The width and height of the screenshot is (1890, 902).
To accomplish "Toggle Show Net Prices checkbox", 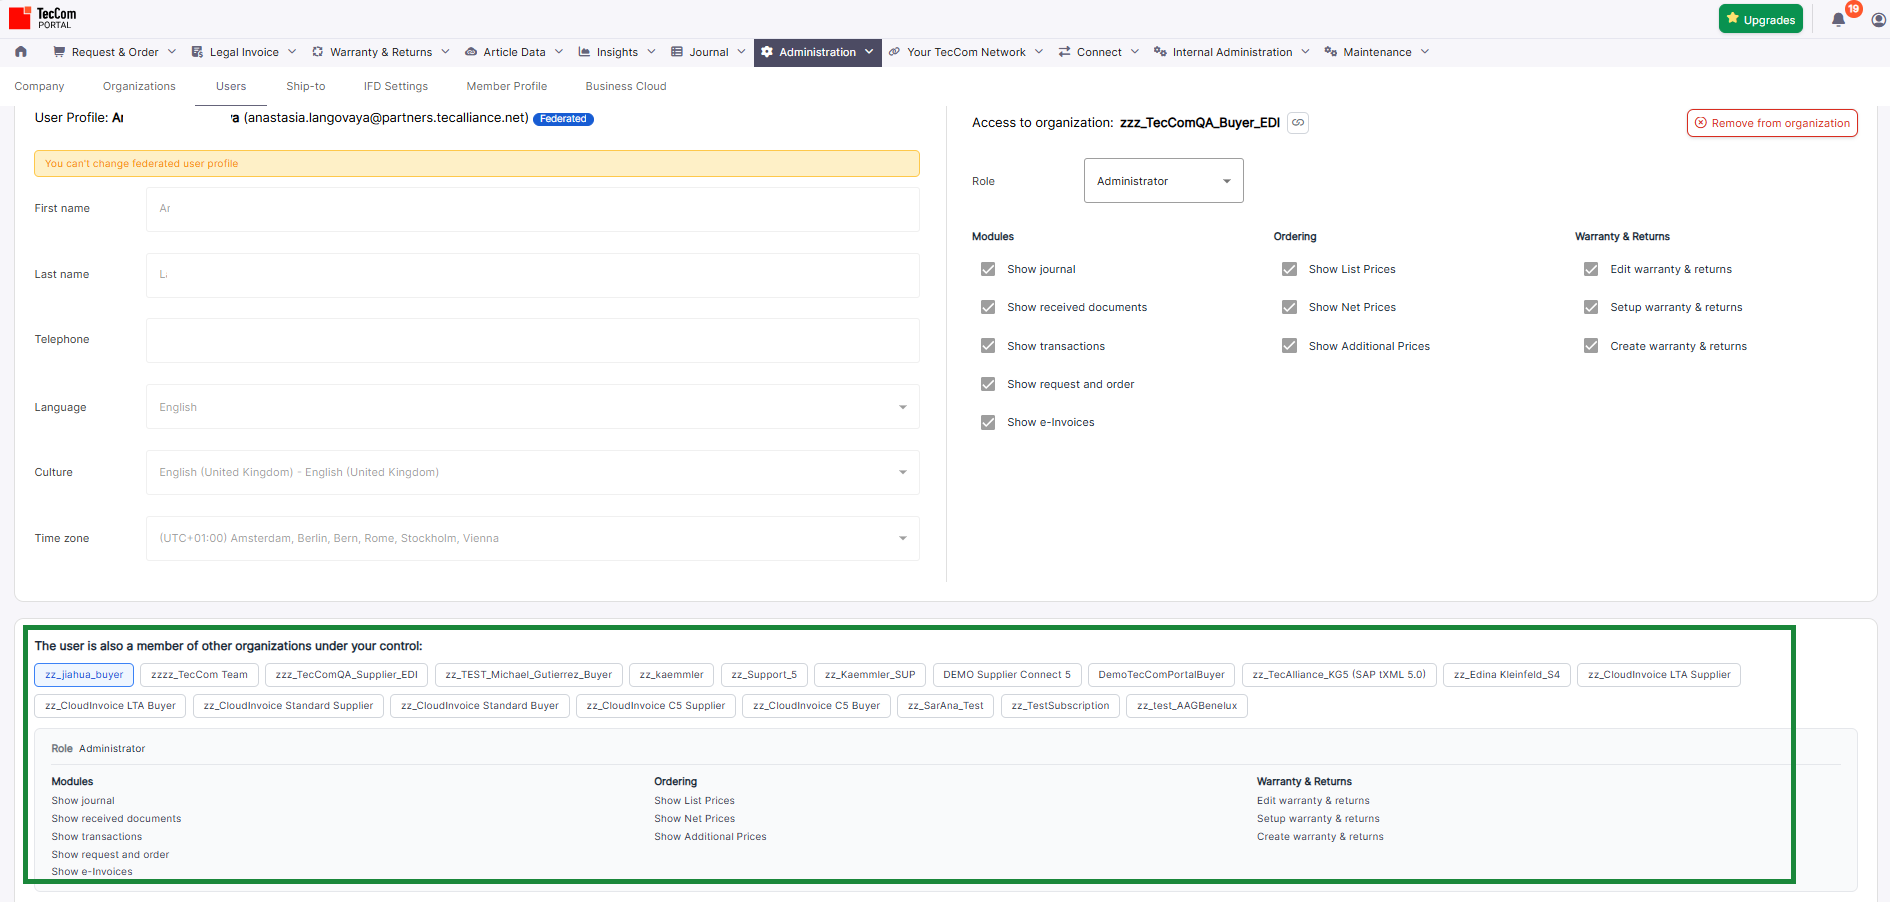I will tap(1290, 307).
